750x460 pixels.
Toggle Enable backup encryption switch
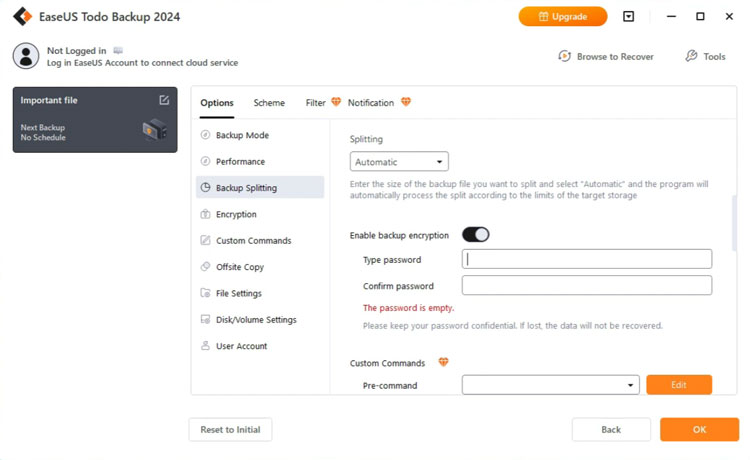[x=475, y=235]
